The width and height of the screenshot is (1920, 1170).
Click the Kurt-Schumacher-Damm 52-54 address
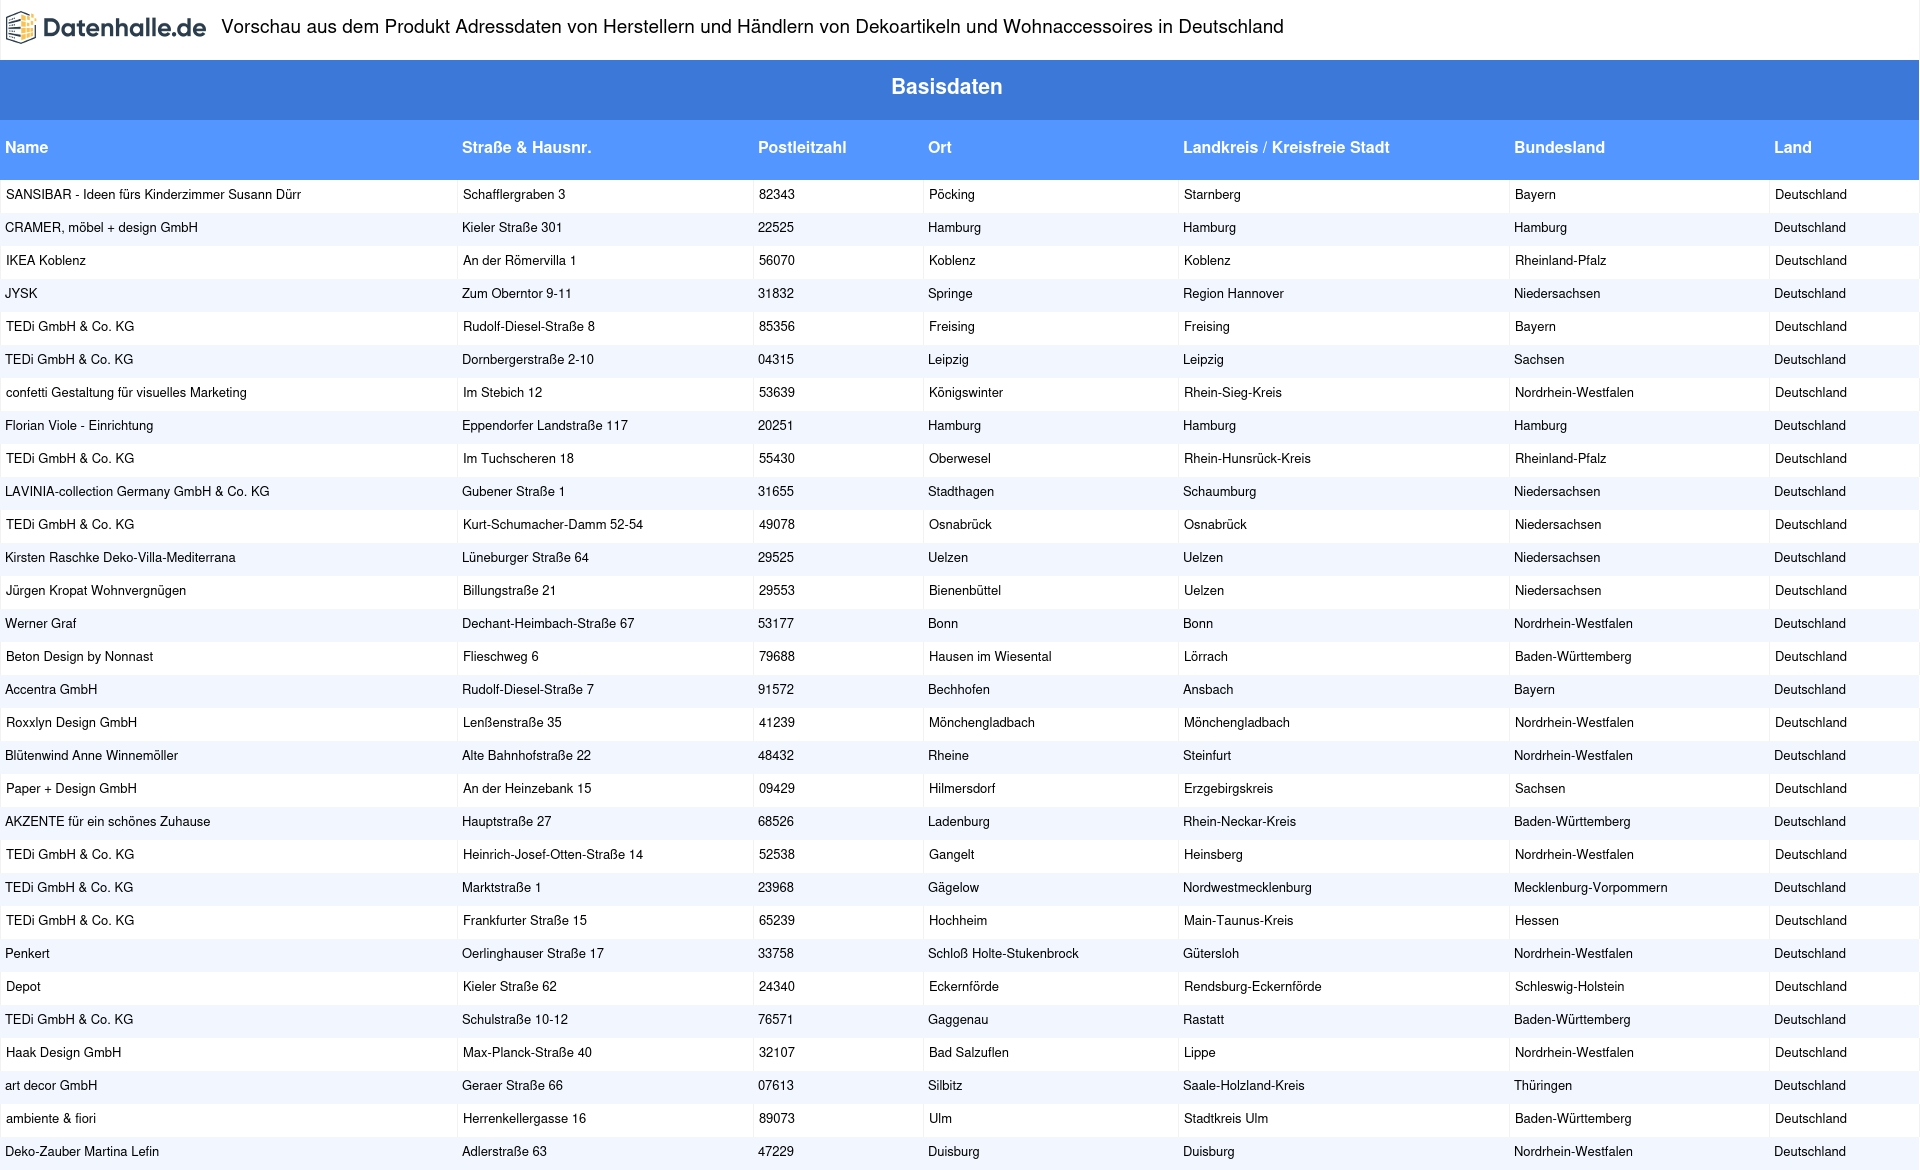(553, 524)
